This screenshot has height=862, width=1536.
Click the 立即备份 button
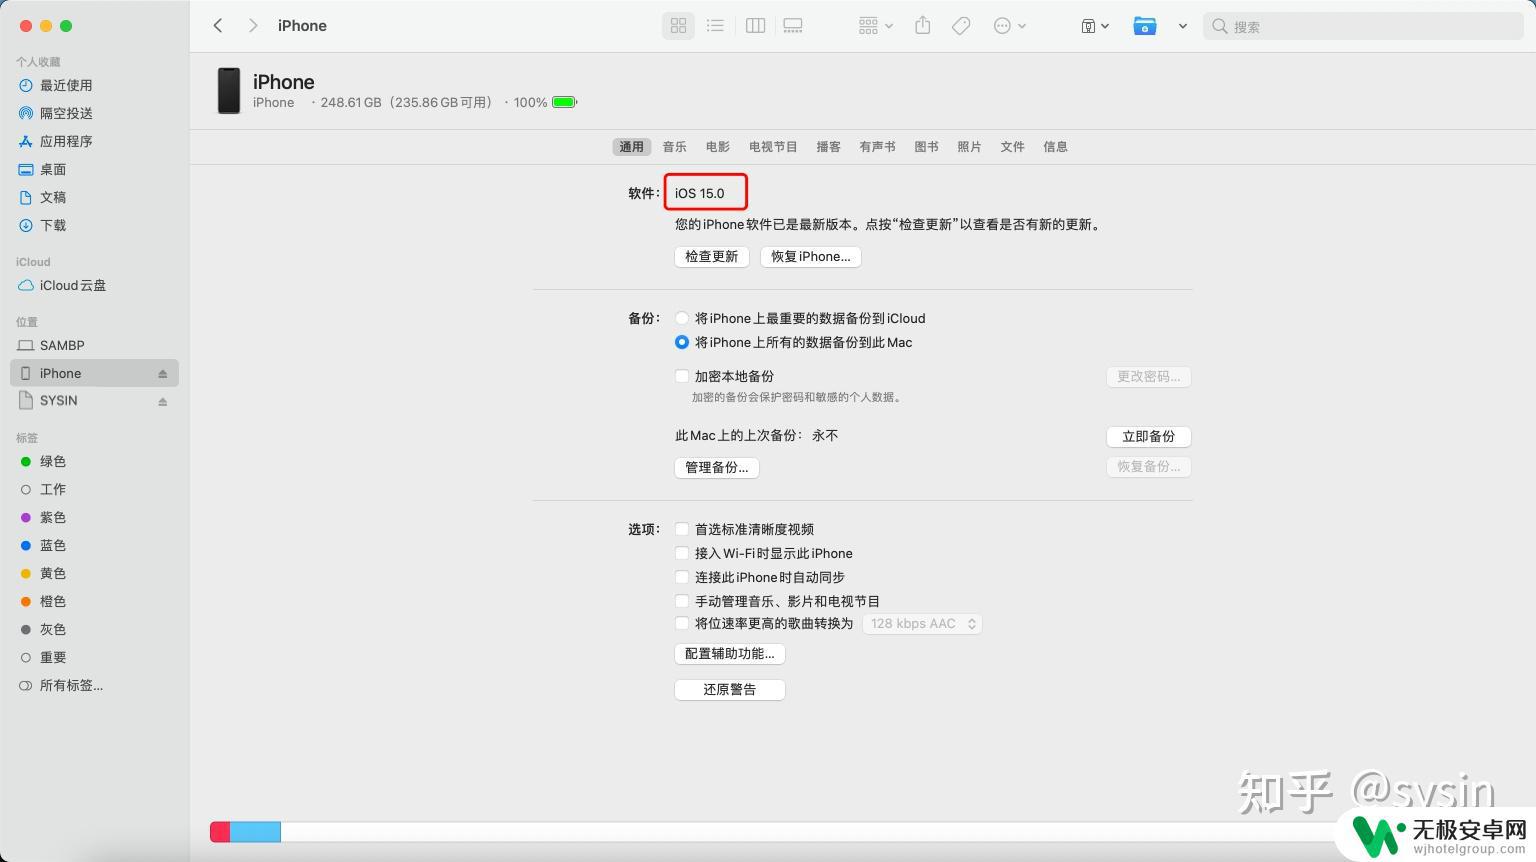(1148, 437)
